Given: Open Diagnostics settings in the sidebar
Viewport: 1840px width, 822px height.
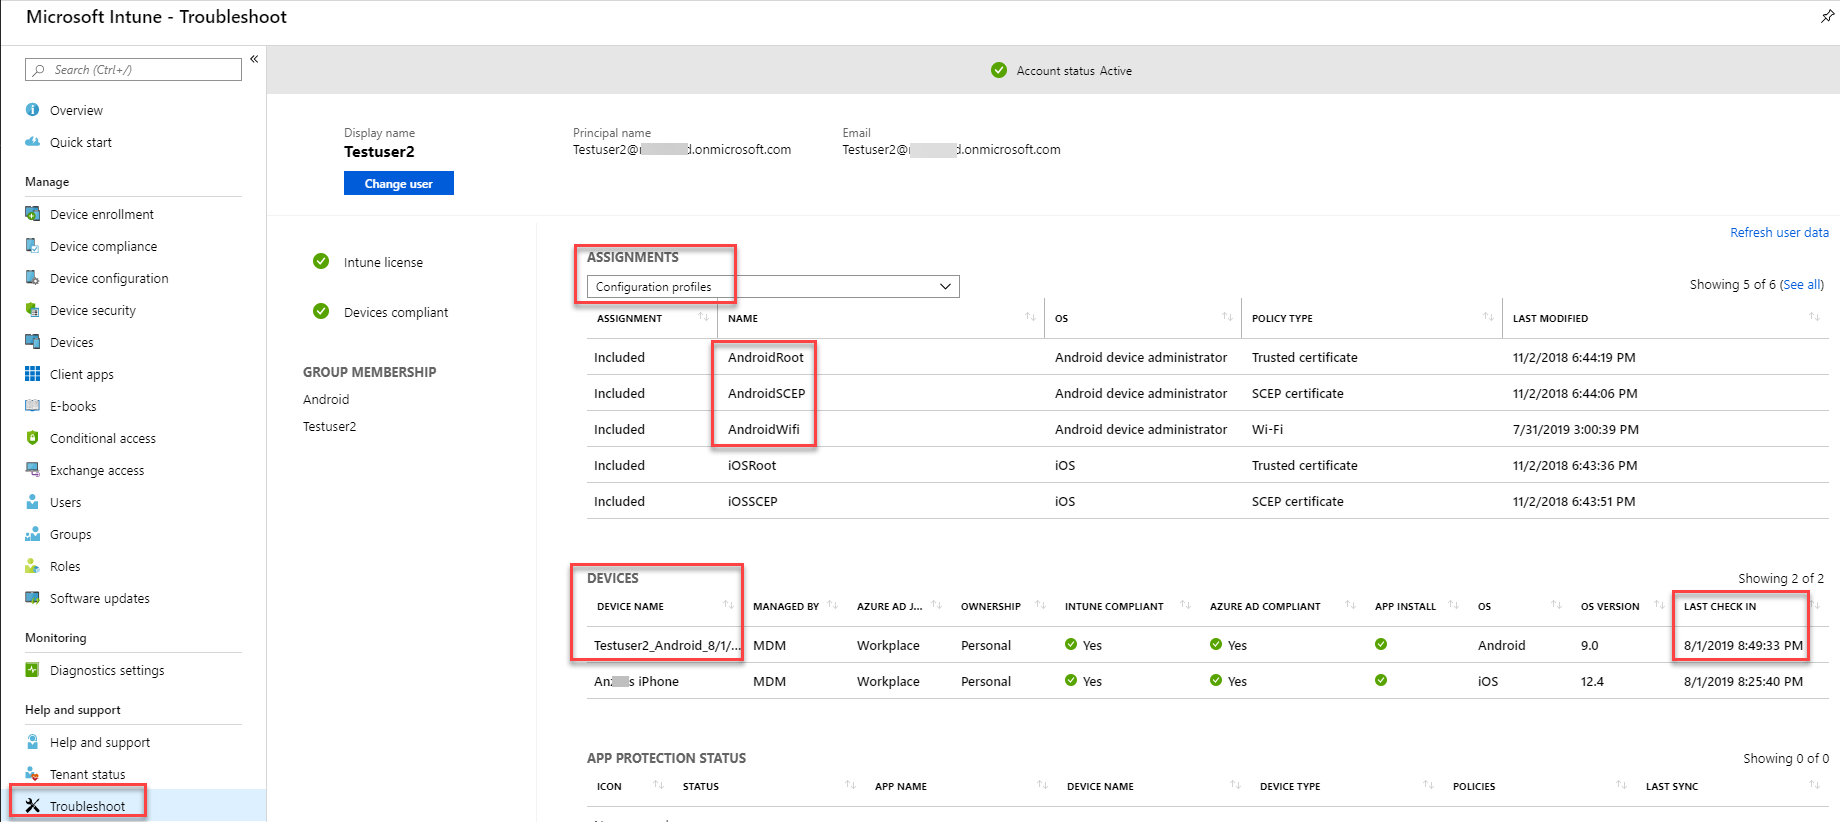Looking at the screenshot, I should tap(107, 670).
